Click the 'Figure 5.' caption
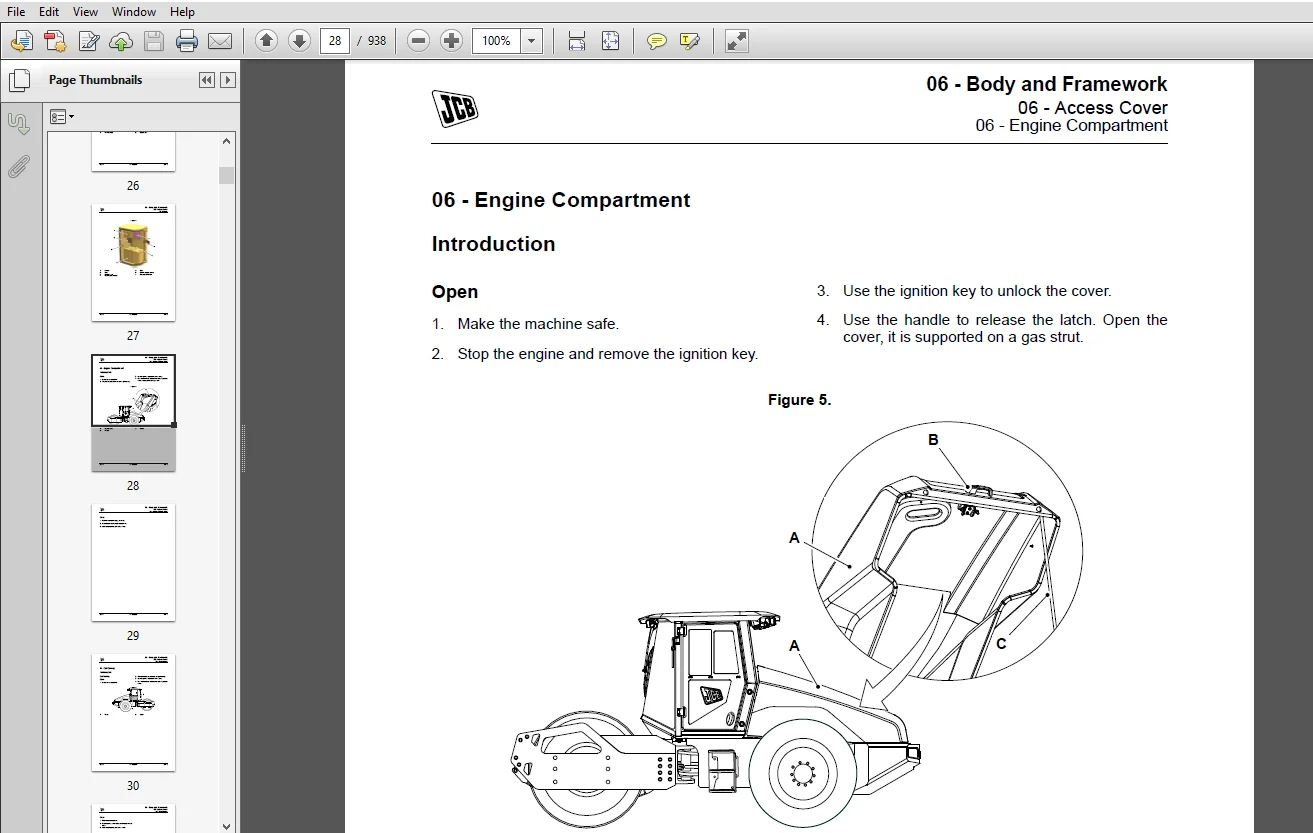1313x833 pixels. 799,400
